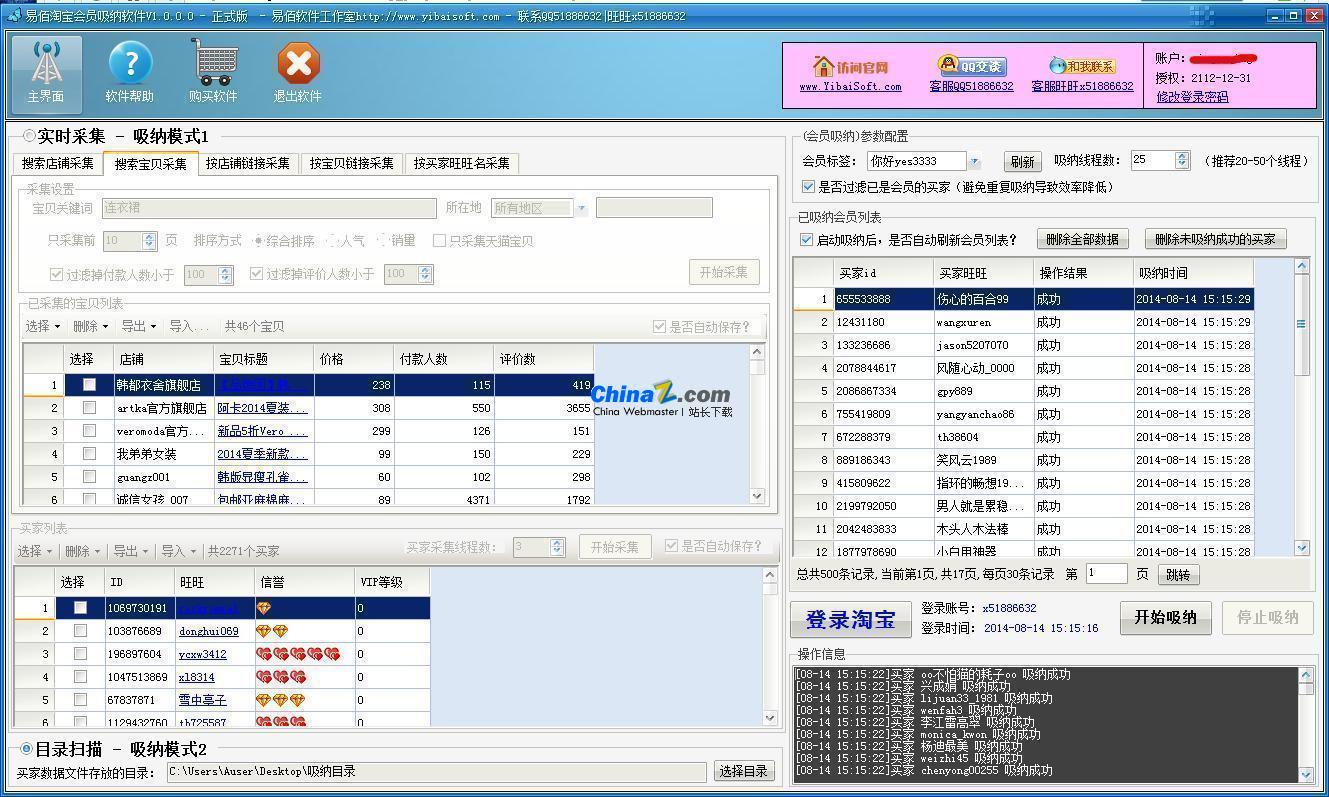The height and width of the screenshot is (797, 1329).
Task: Click the page number input field
Action: click(x=1106, y=574)
